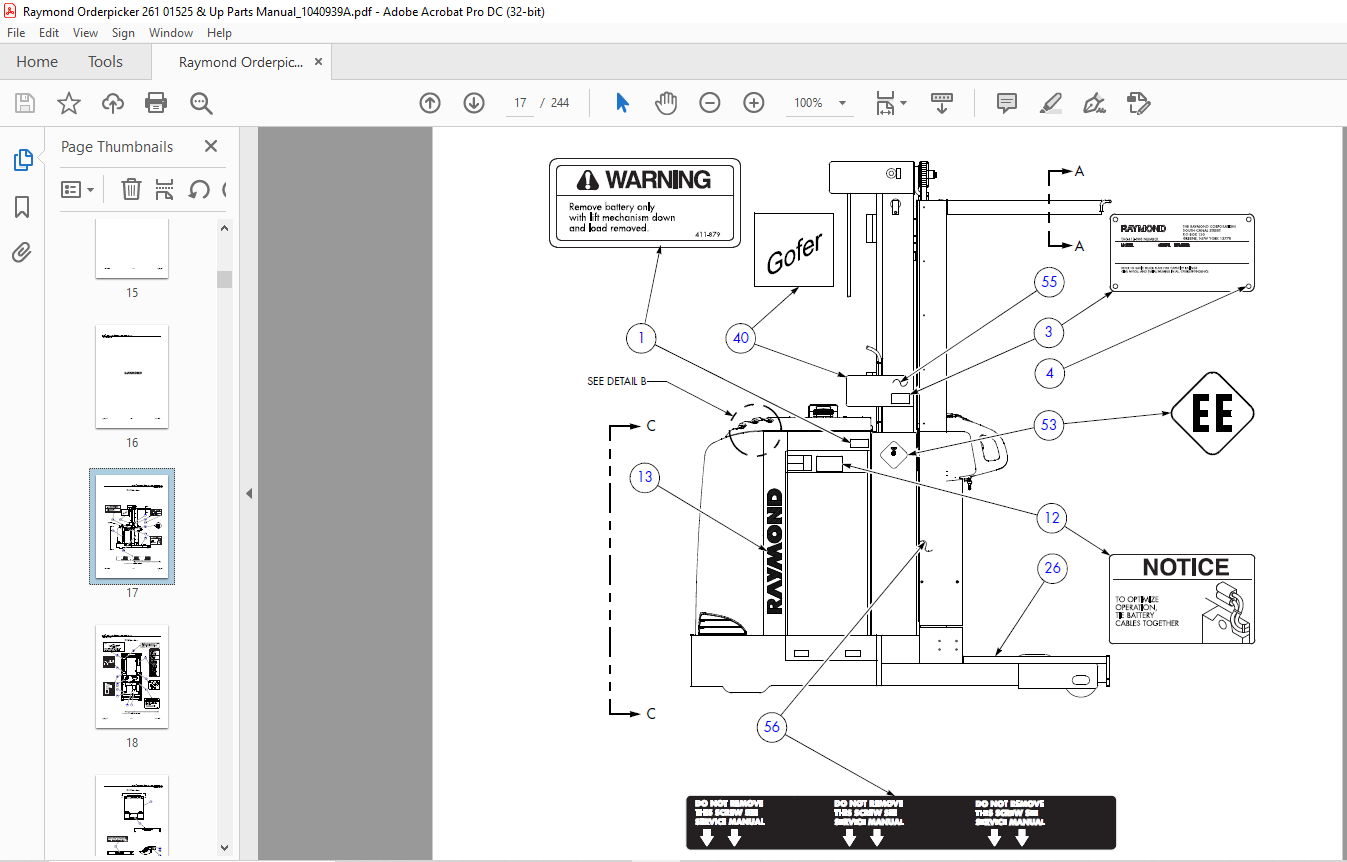Zoom in with the plus icon
Screen dimensions: 1347x862
pos(754,103)
